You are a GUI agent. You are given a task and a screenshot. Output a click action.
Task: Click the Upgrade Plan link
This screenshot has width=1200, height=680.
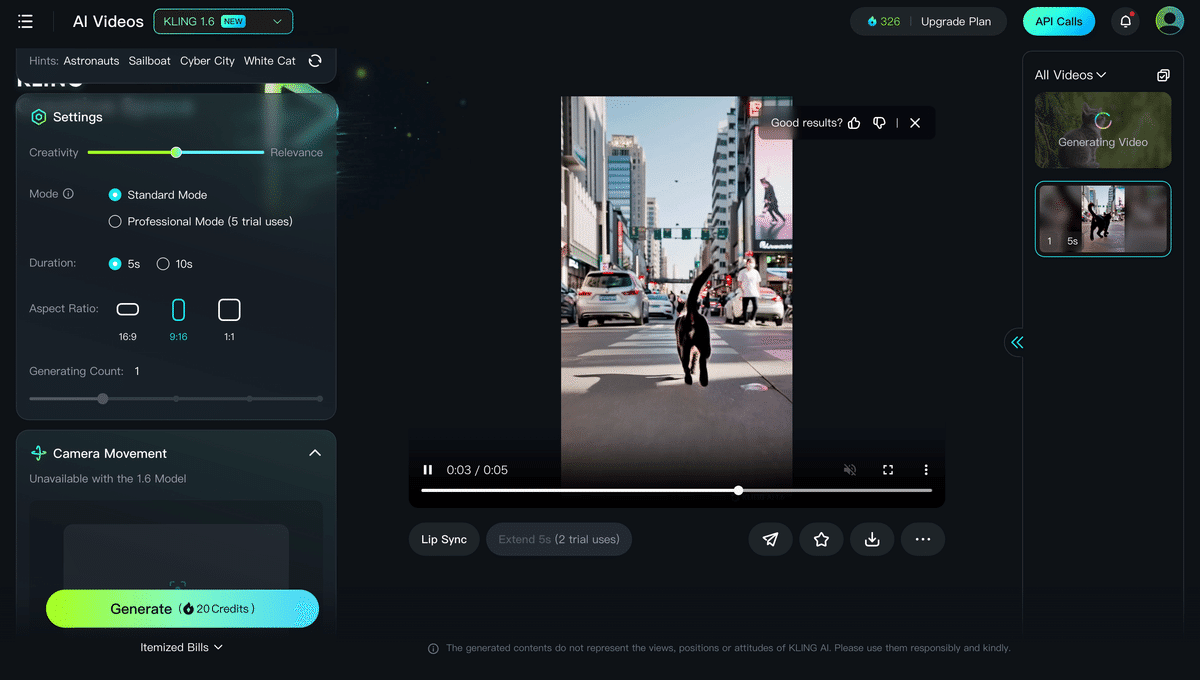[x=956, y=21]
